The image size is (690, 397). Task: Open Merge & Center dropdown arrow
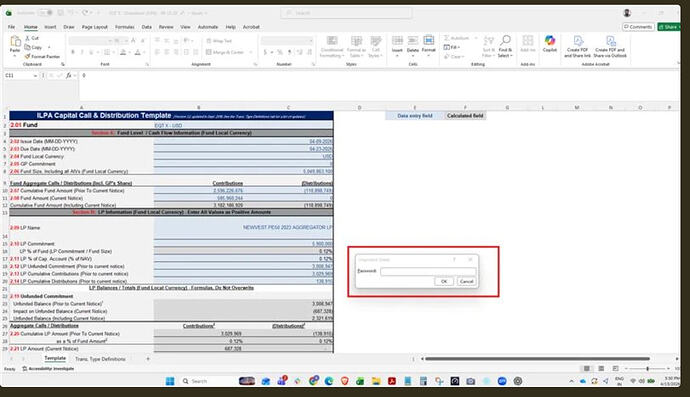[251, 52]
